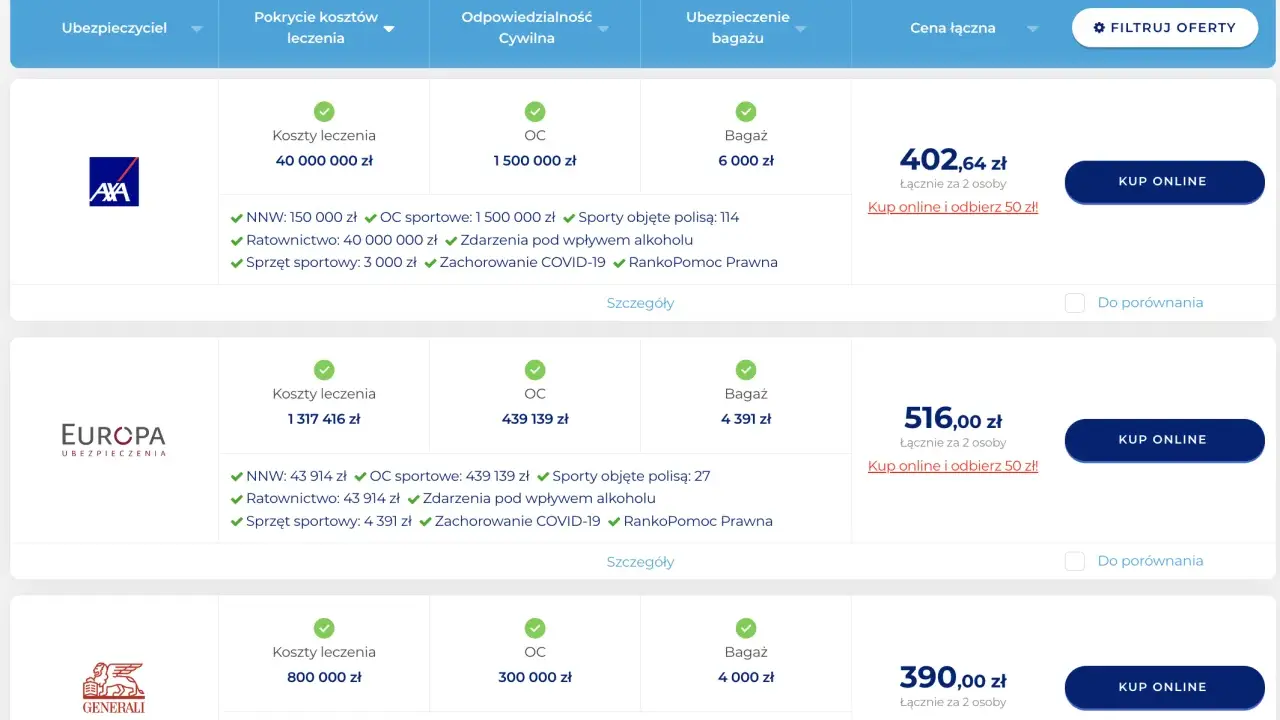Click the Ubezpieczenie bagażu header
Image resolution: width=1280 pixels, height=720 pixels.
point(738,28)
